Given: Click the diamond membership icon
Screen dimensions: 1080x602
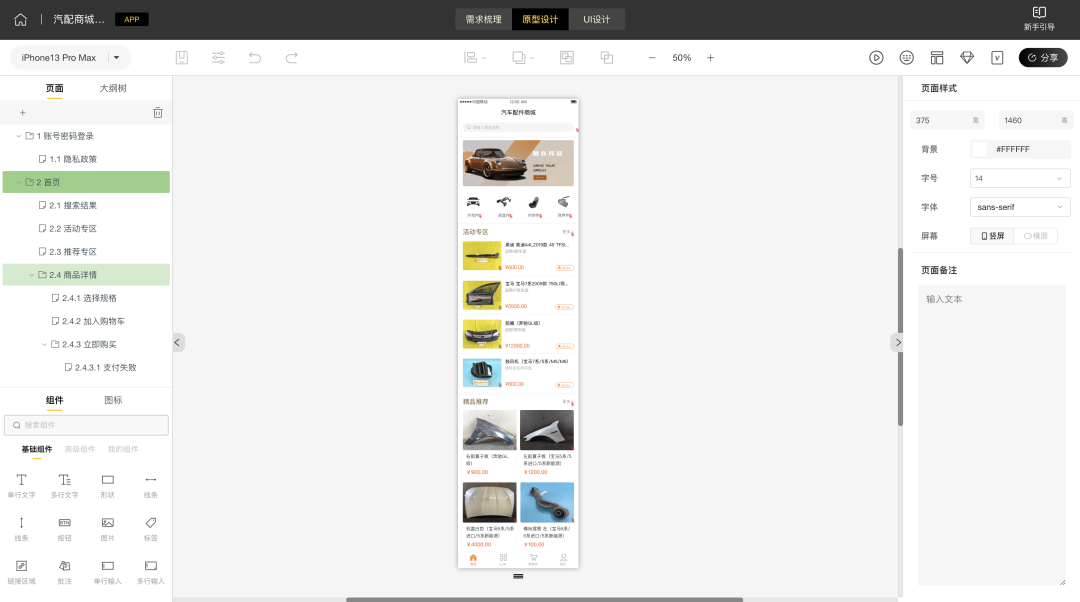Looking at the screenshot, I should coord(967,58).
